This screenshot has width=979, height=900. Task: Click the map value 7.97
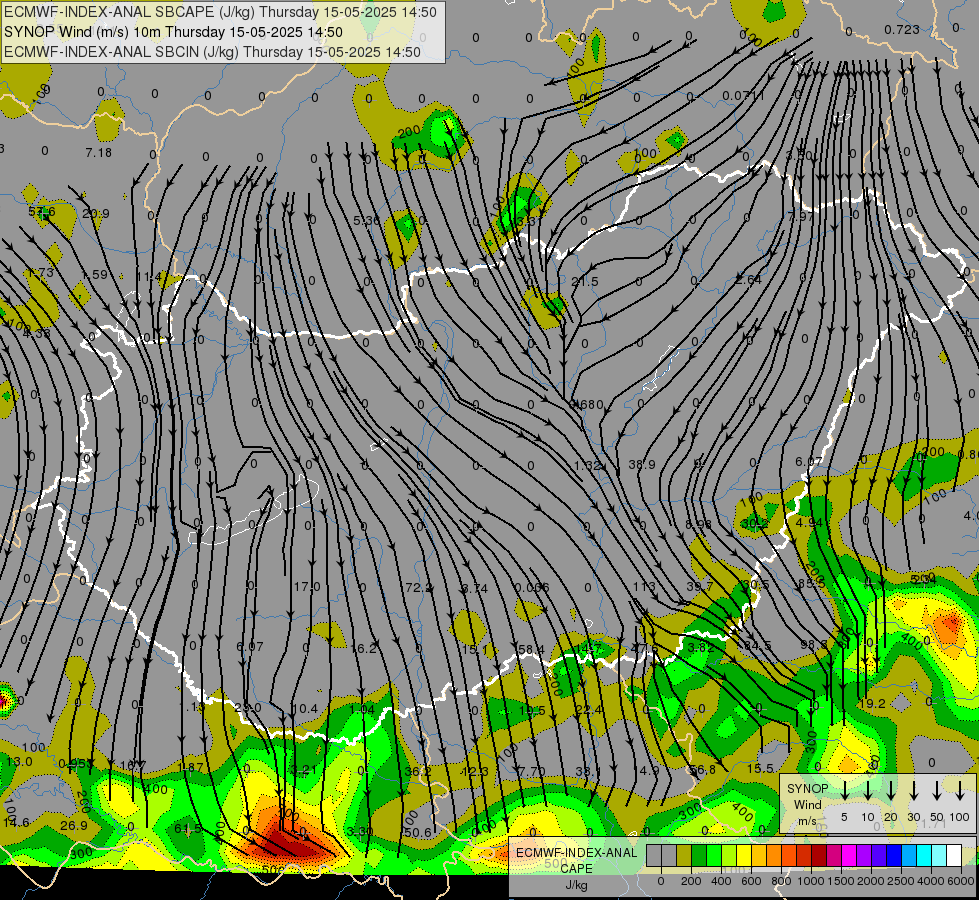801,216
